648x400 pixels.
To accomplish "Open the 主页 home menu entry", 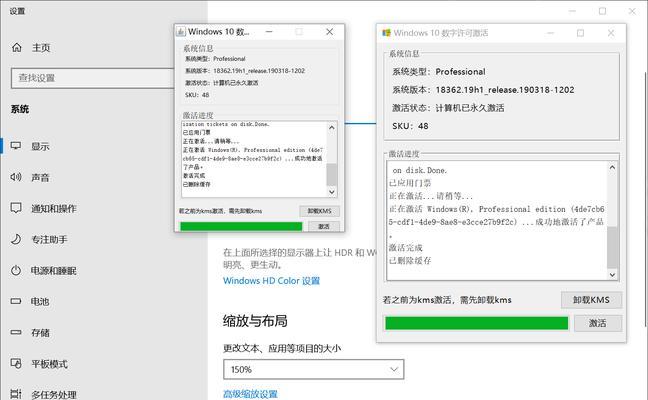I will [41, 48].
